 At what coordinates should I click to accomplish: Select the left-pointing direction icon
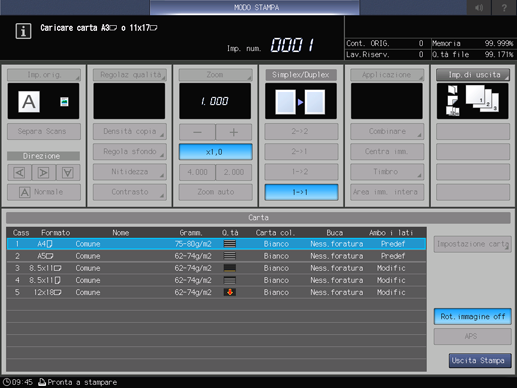[19, 173]
